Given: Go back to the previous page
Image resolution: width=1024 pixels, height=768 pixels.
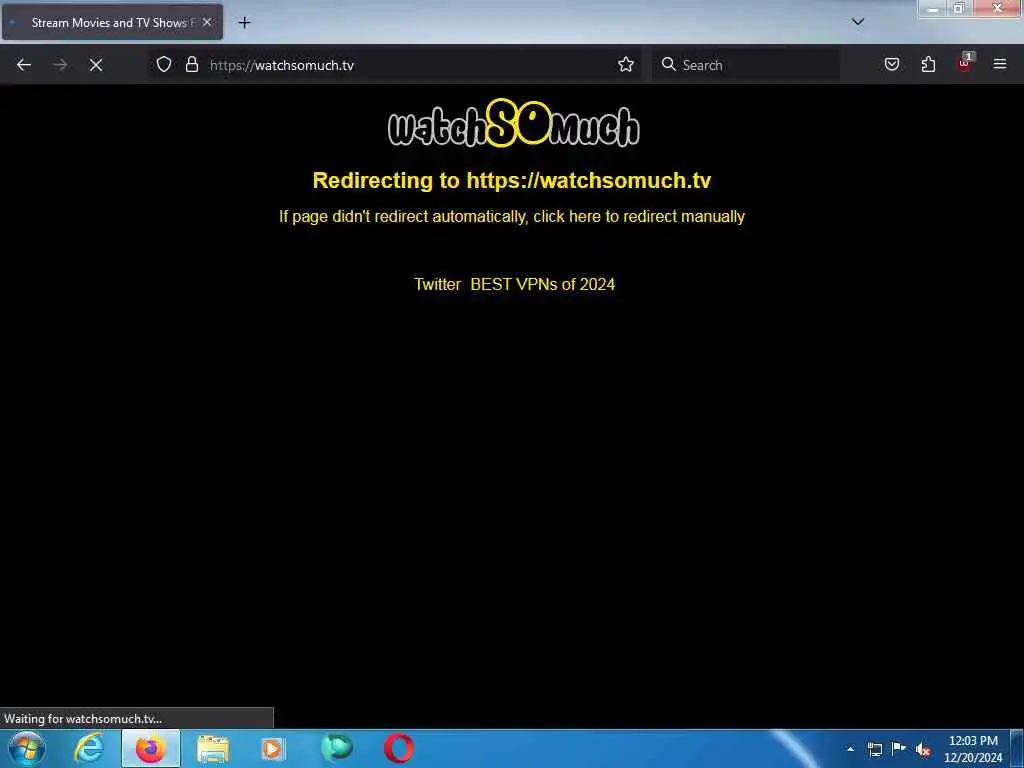Looking at the screenshot, I should 24,65.
